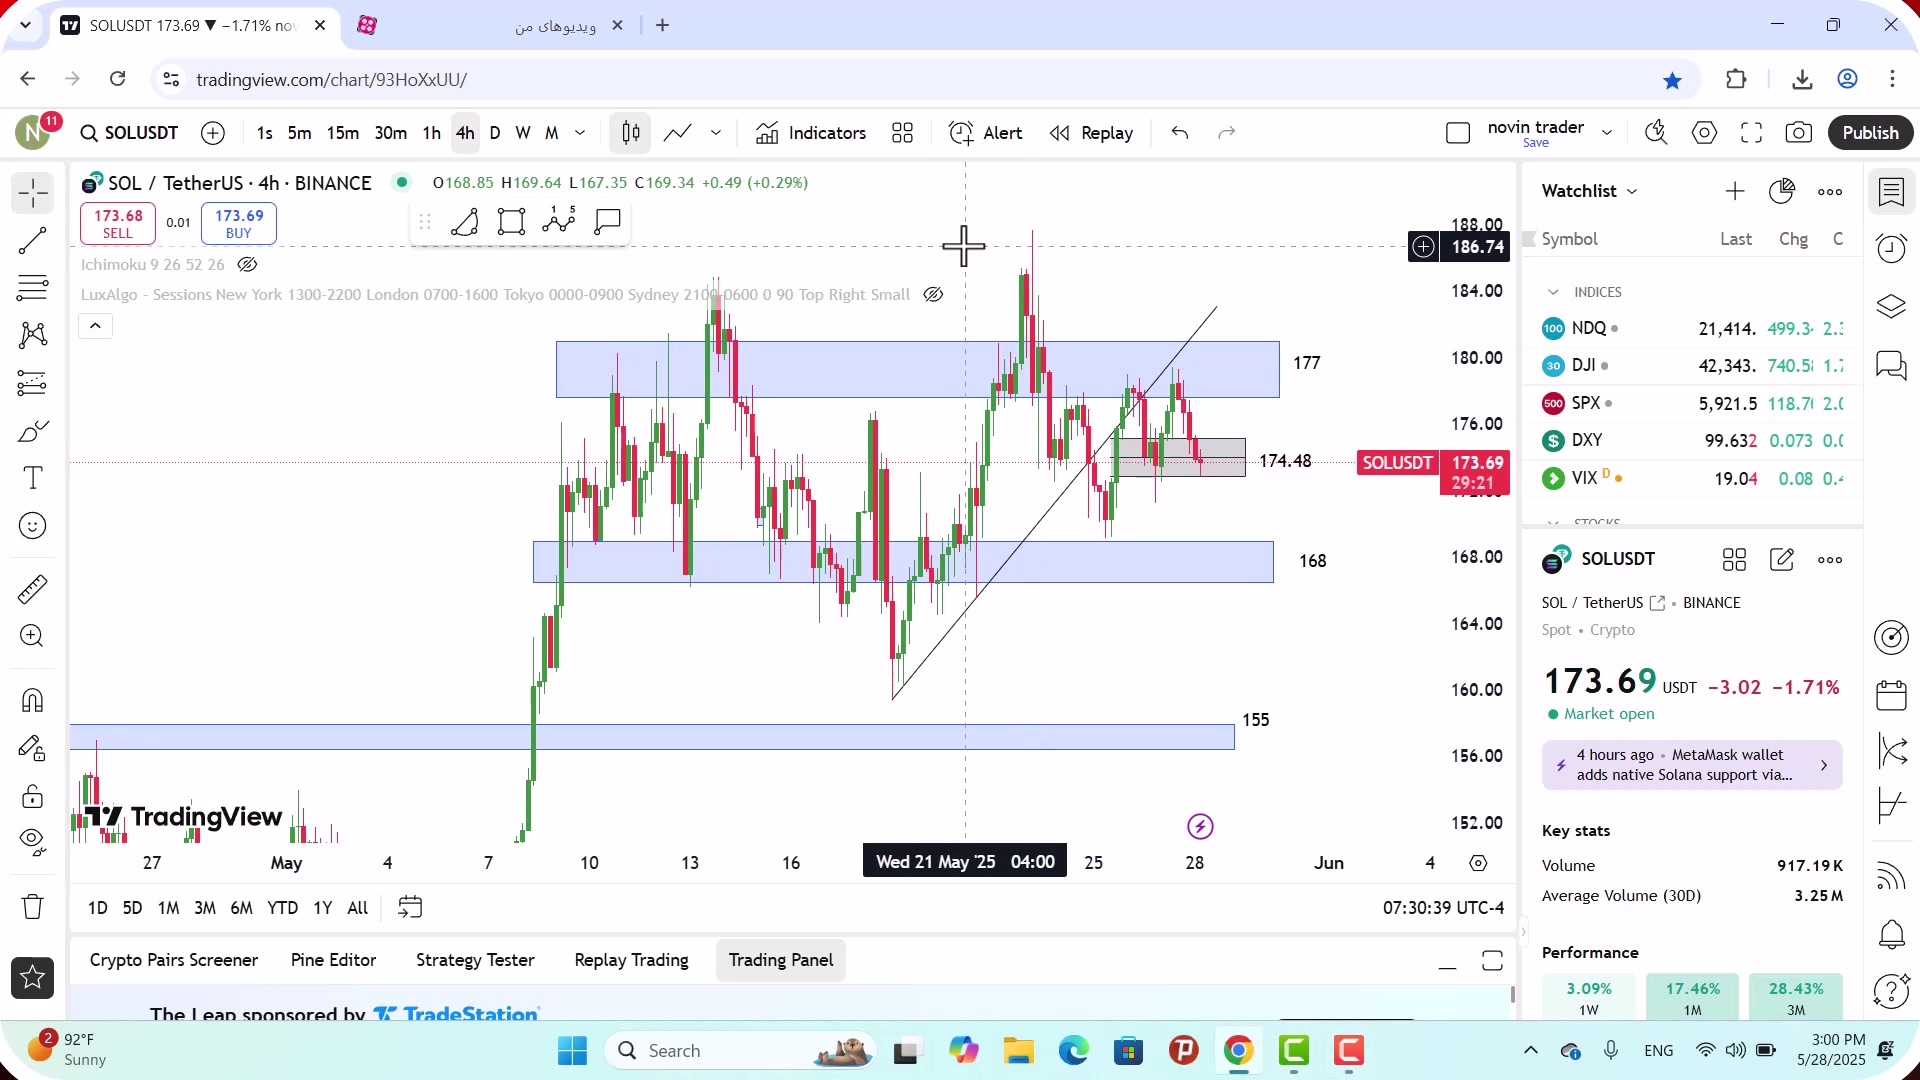Select the brush drawing tool
1920x1080 pixels.
tap(33, 431)
